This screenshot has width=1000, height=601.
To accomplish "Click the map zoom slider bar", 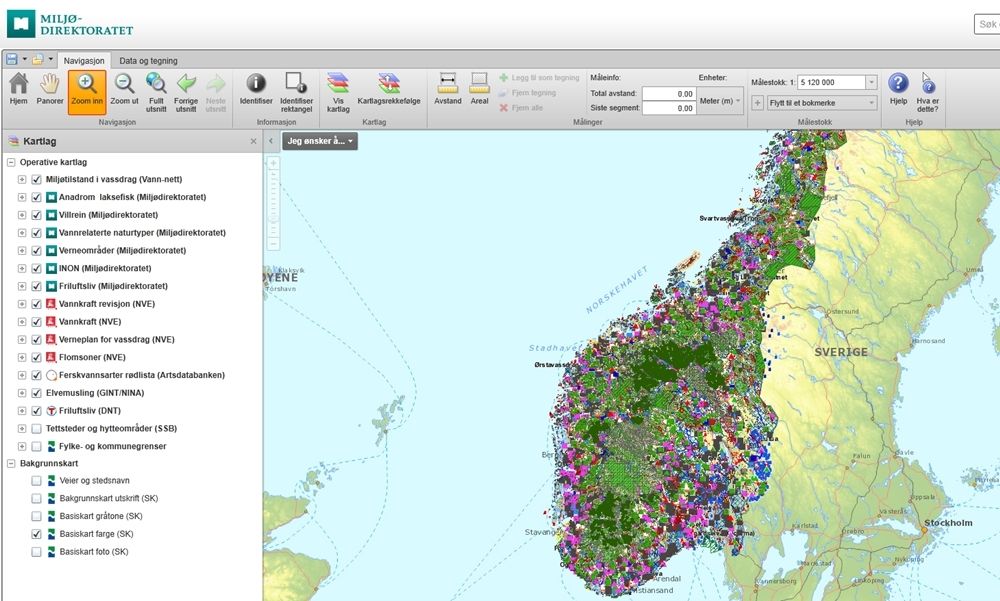I will coord(274,205).
